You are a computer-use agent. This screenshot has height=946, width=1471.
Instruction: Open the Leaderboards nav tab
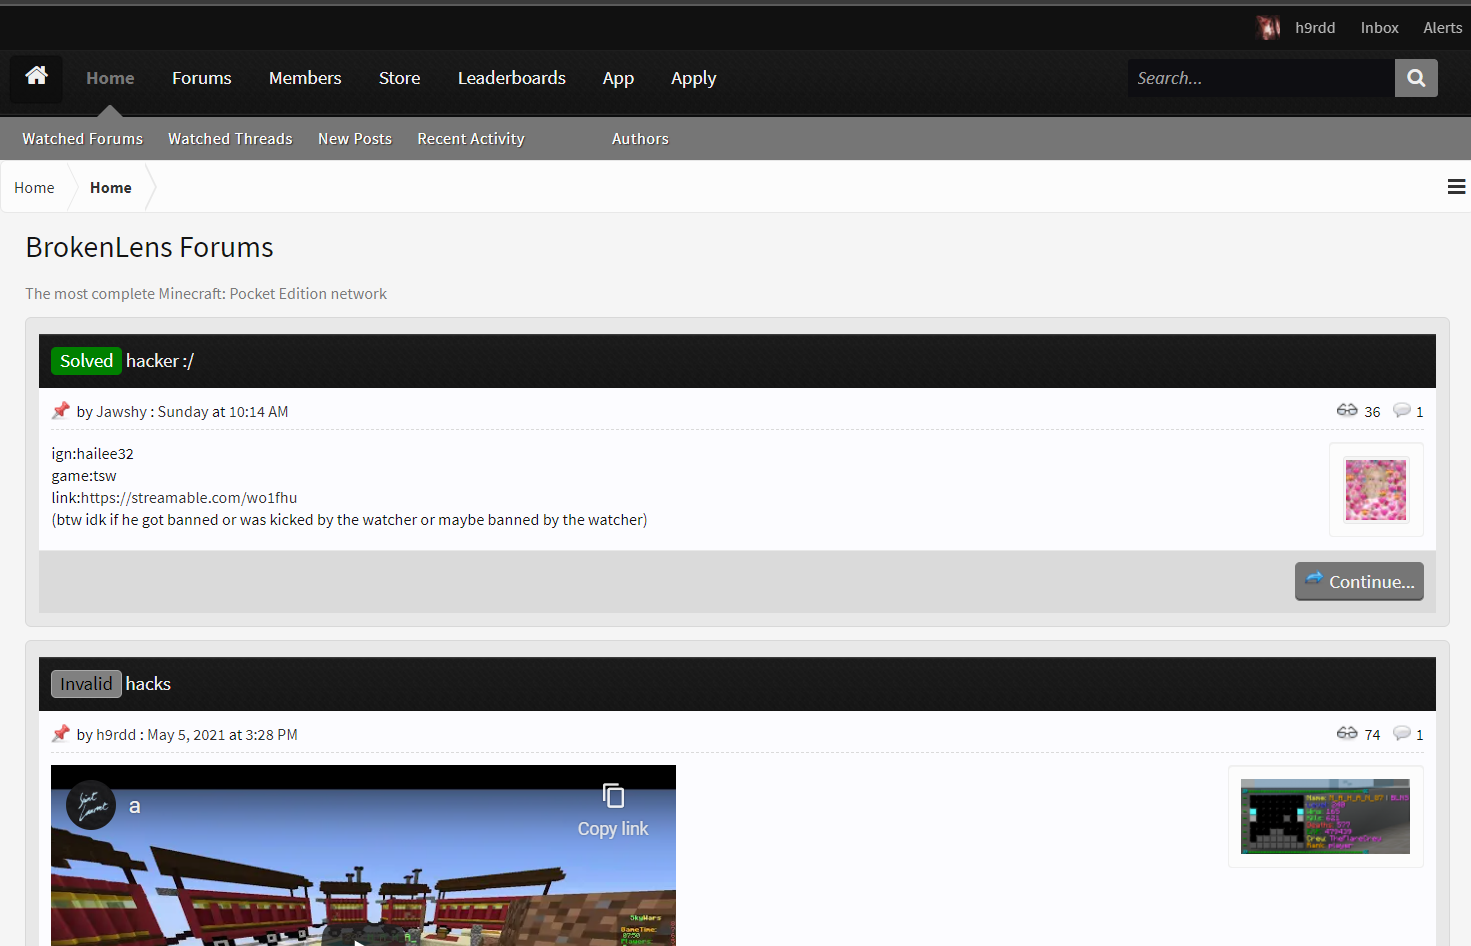tap(512, 78)
